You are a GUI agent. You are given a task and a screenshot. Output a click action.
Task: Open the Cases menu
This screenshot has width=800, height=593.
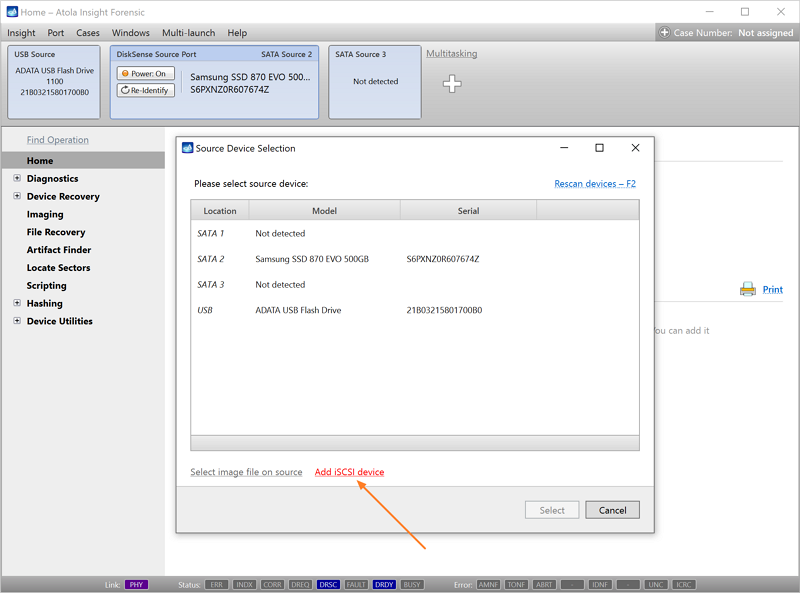point(88,33)
